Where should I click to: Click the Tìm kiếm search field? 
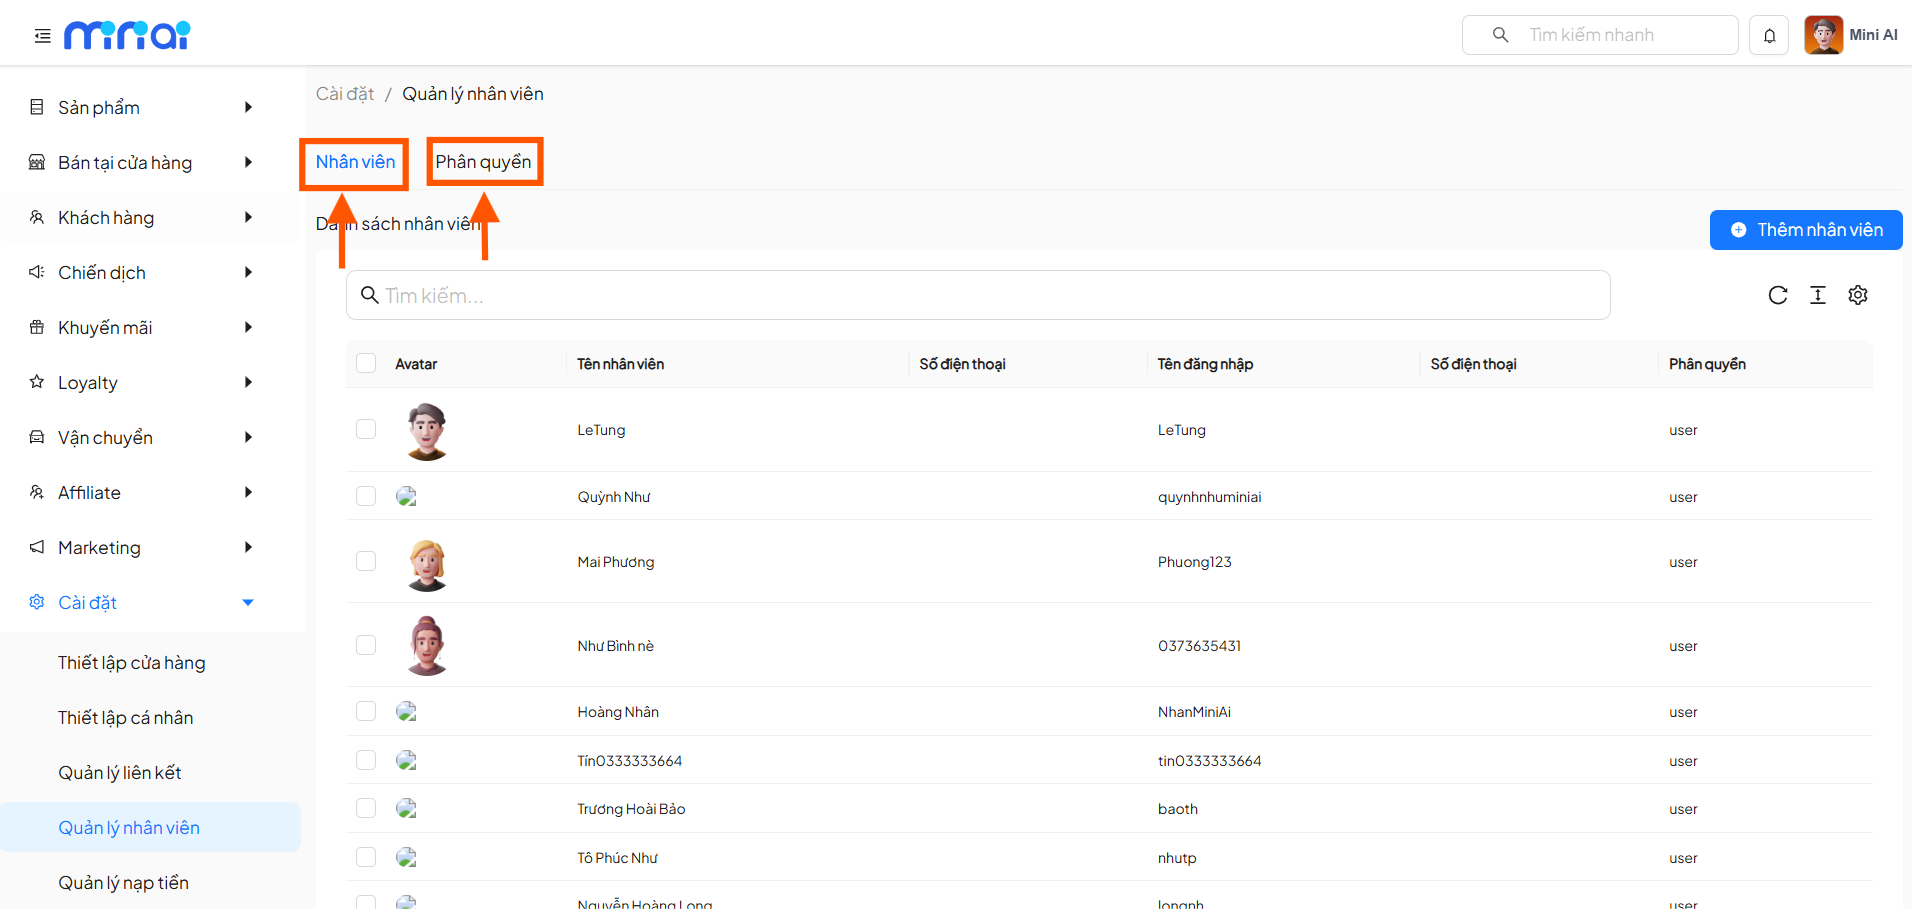click(978, 295)
